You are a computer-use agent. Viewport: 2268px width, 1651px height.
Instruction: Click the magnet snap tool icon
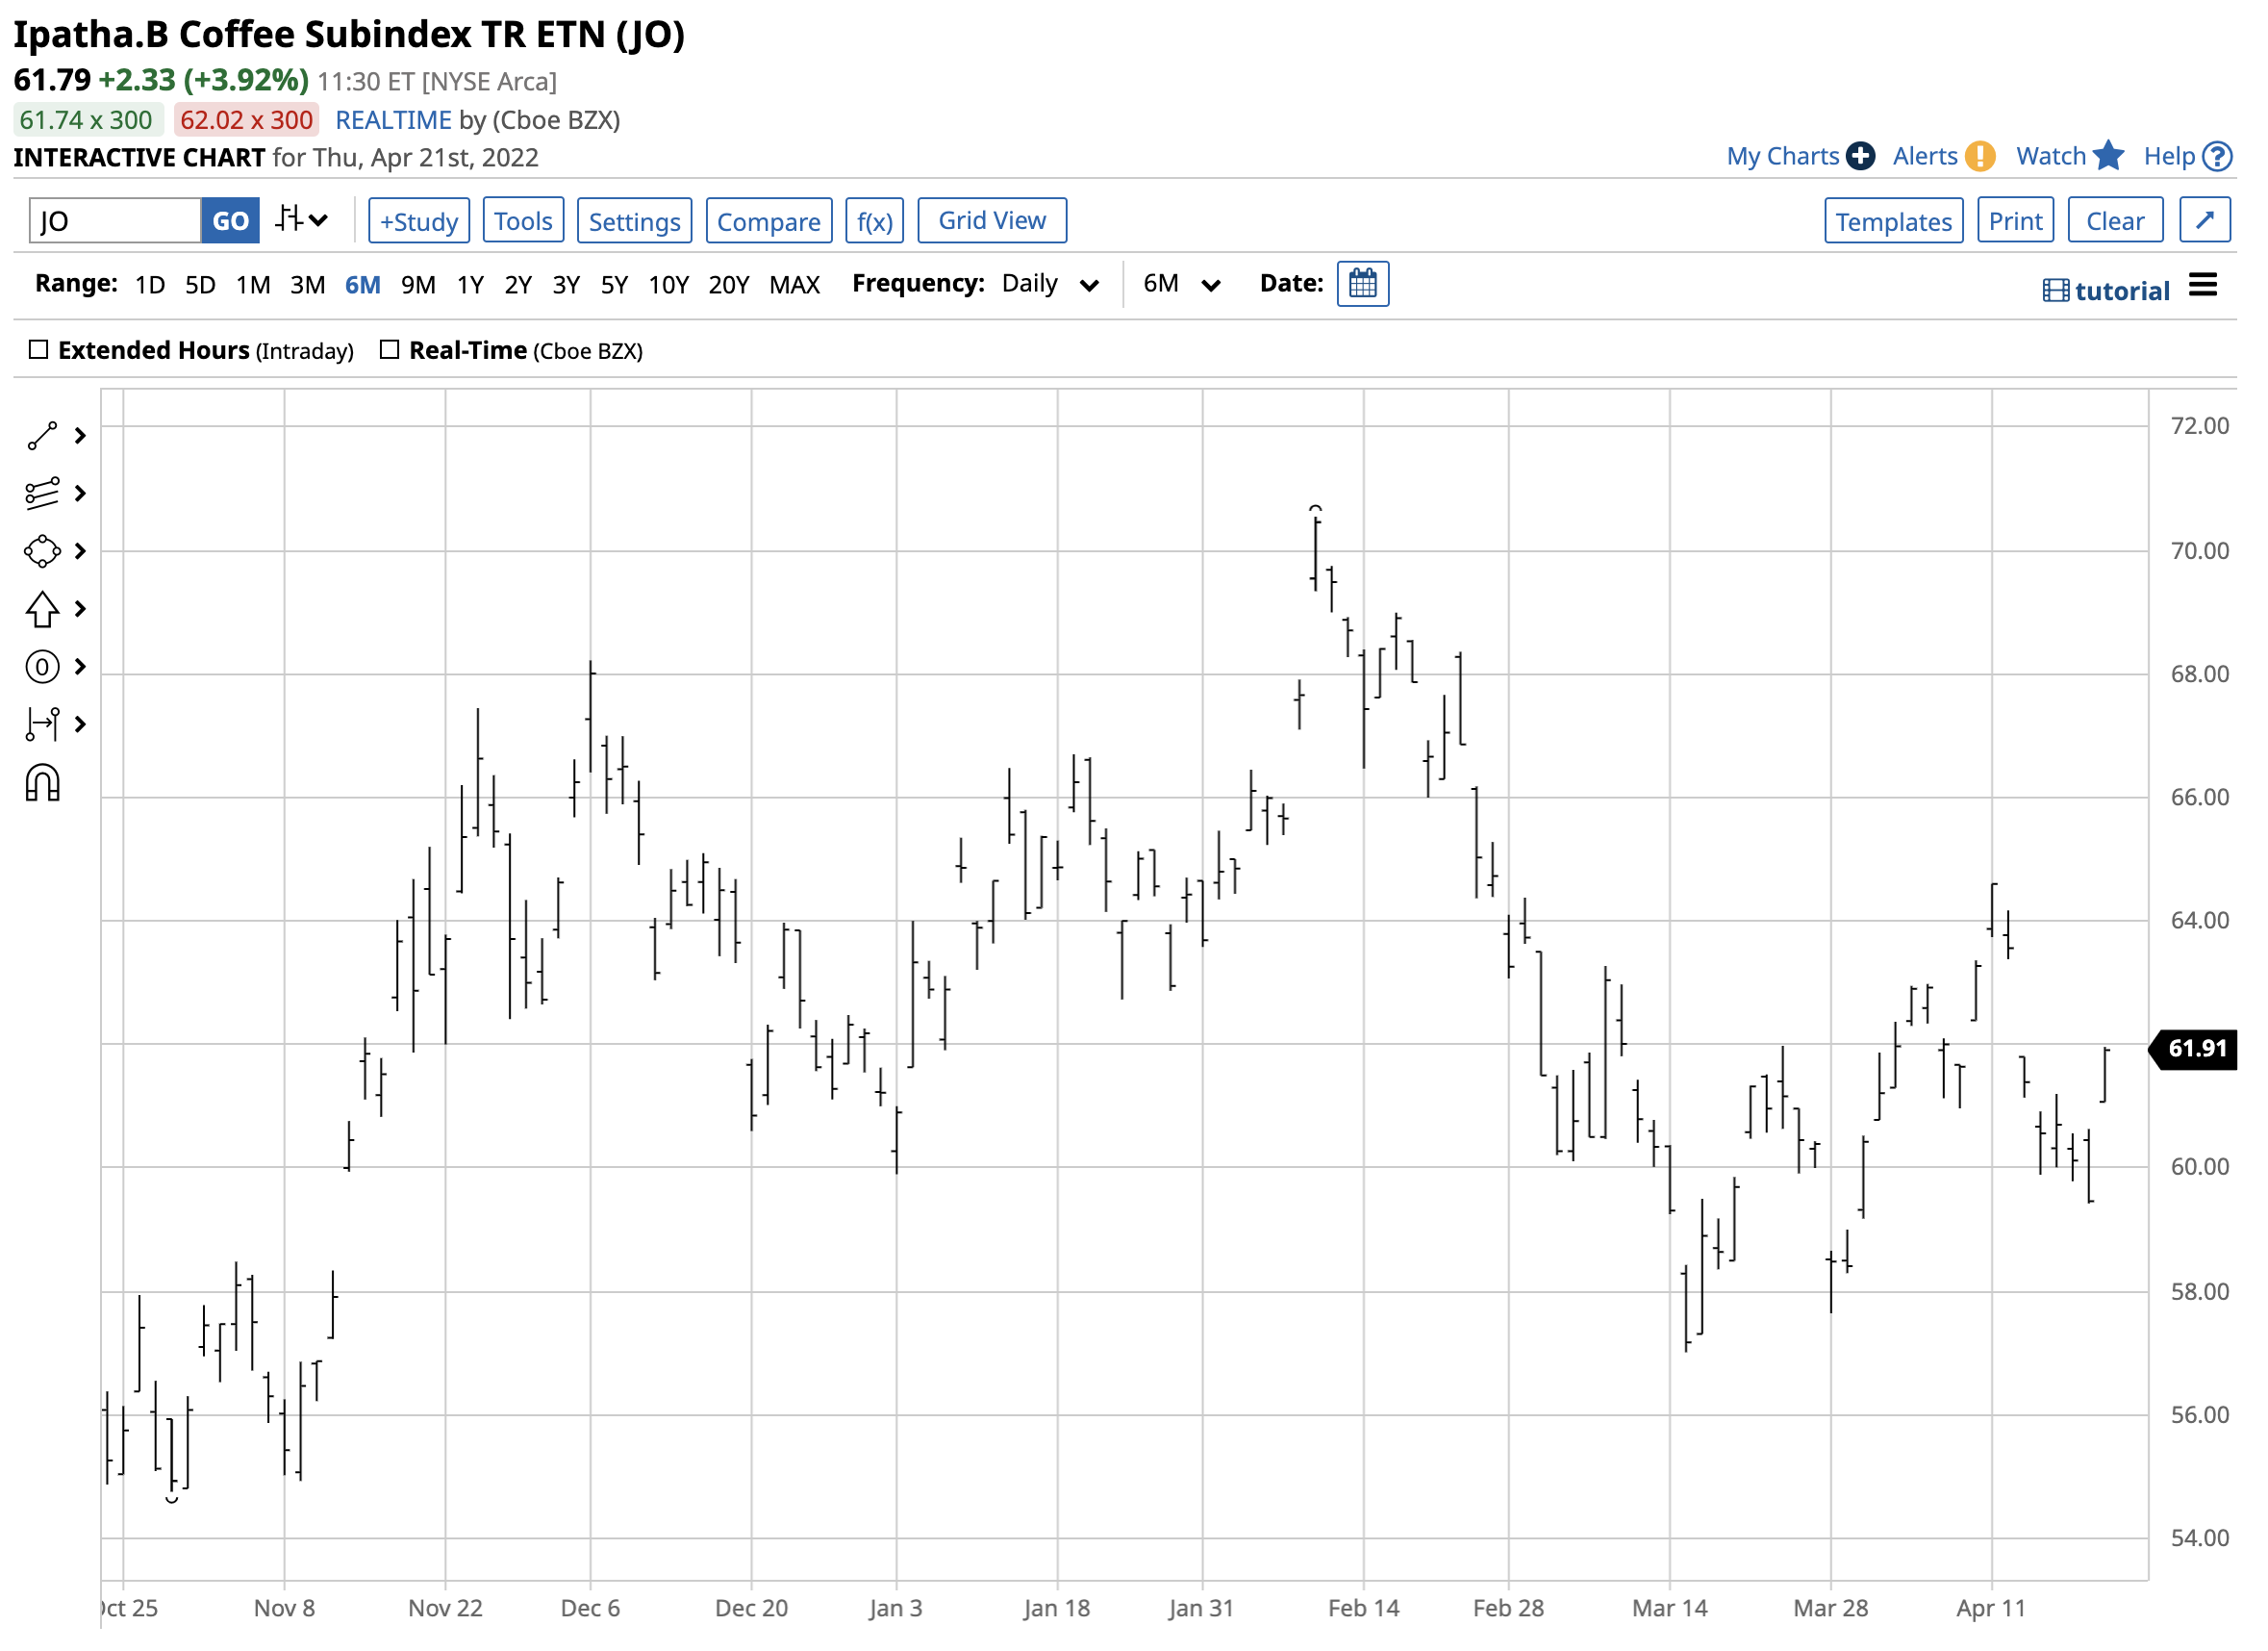coord(42,784)
